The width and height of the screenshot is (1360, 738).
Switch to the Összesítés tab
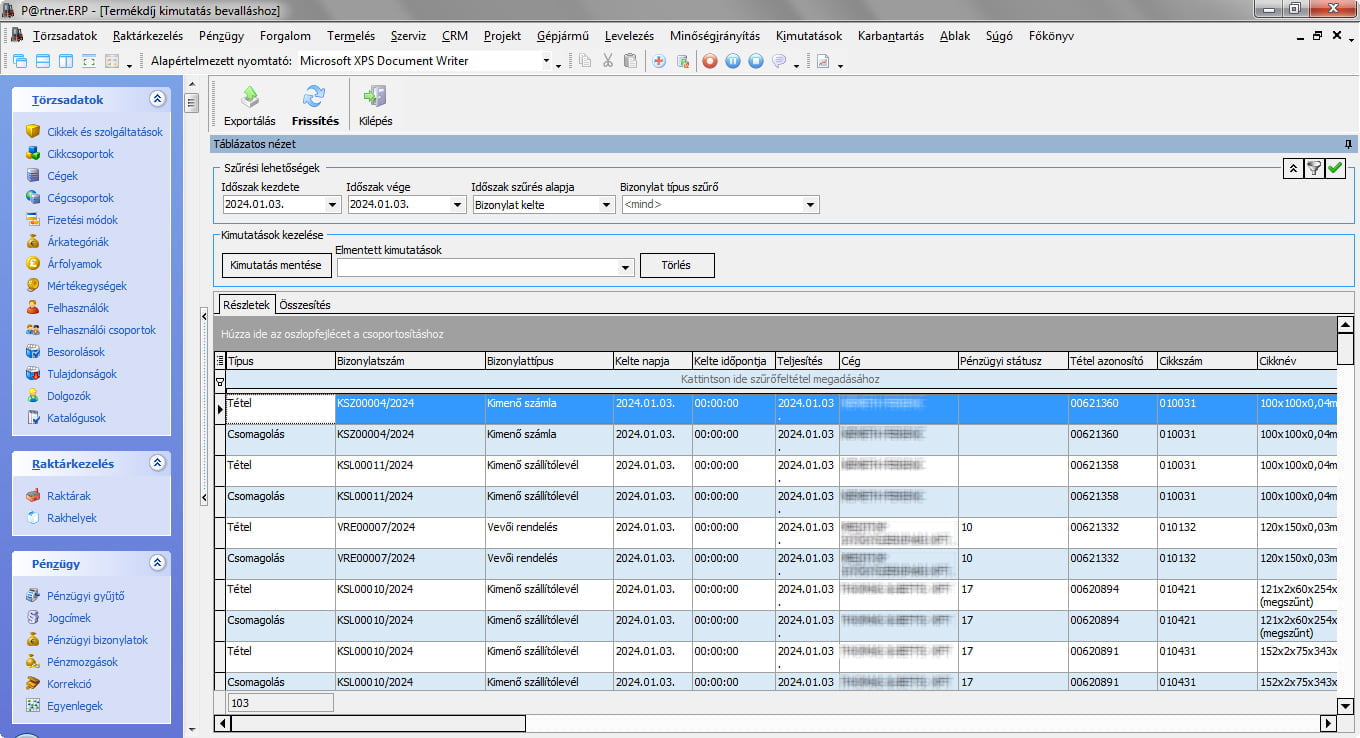[x=305, y=305]
